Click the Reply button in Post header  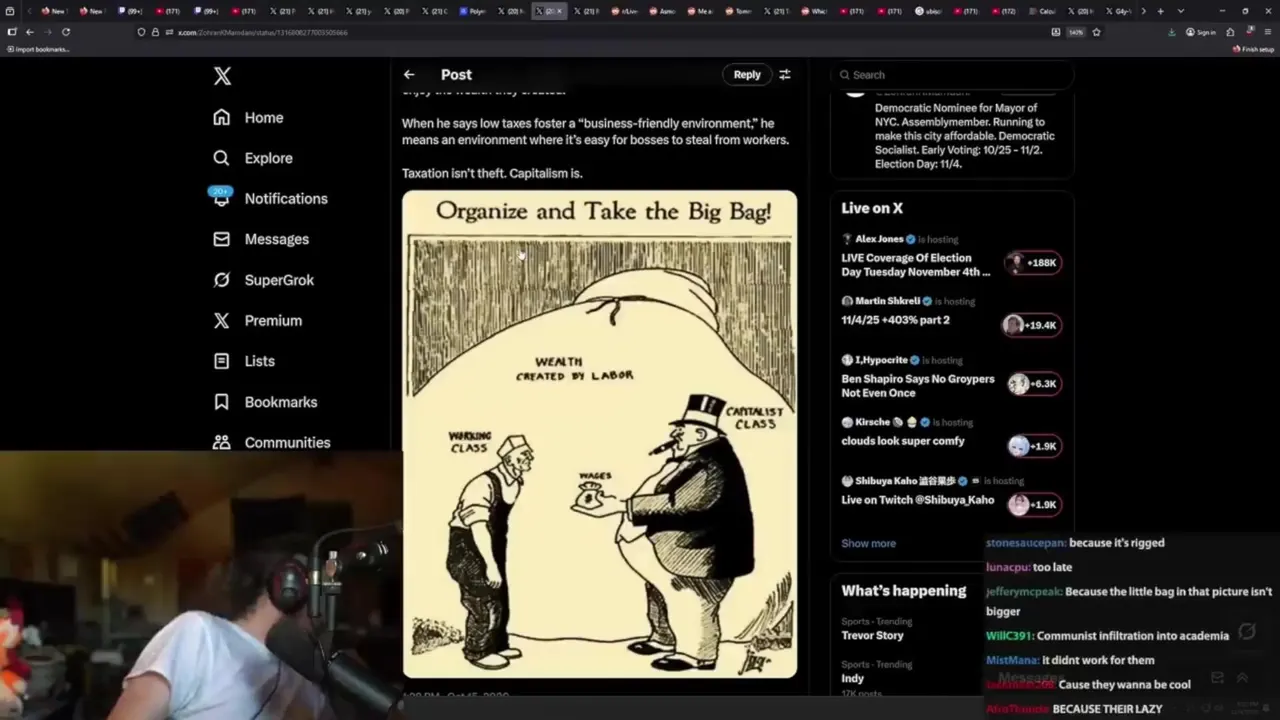point(747,74)
